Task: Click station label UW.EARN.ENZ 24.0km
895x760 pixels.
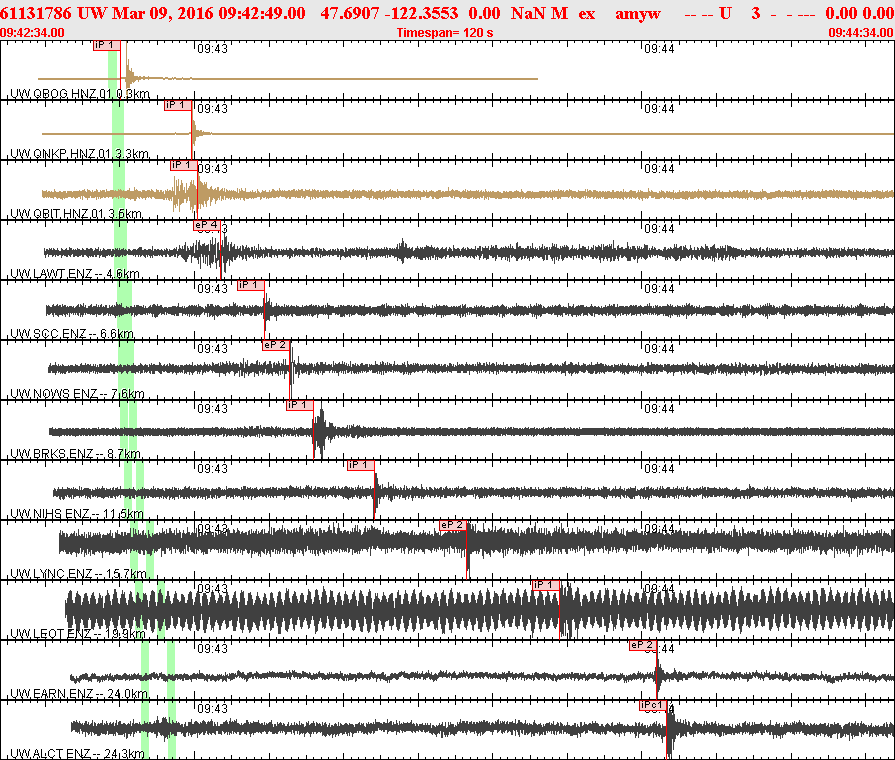Action: 79,693
